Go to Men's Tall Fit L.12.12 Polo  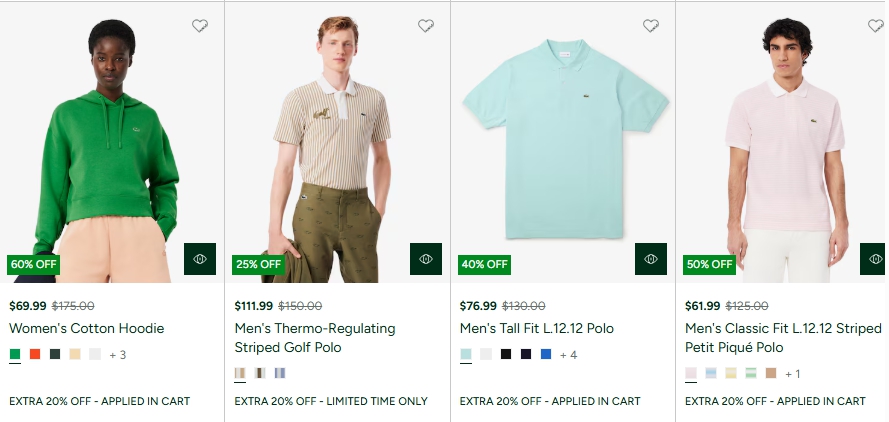tap(536, 328)
